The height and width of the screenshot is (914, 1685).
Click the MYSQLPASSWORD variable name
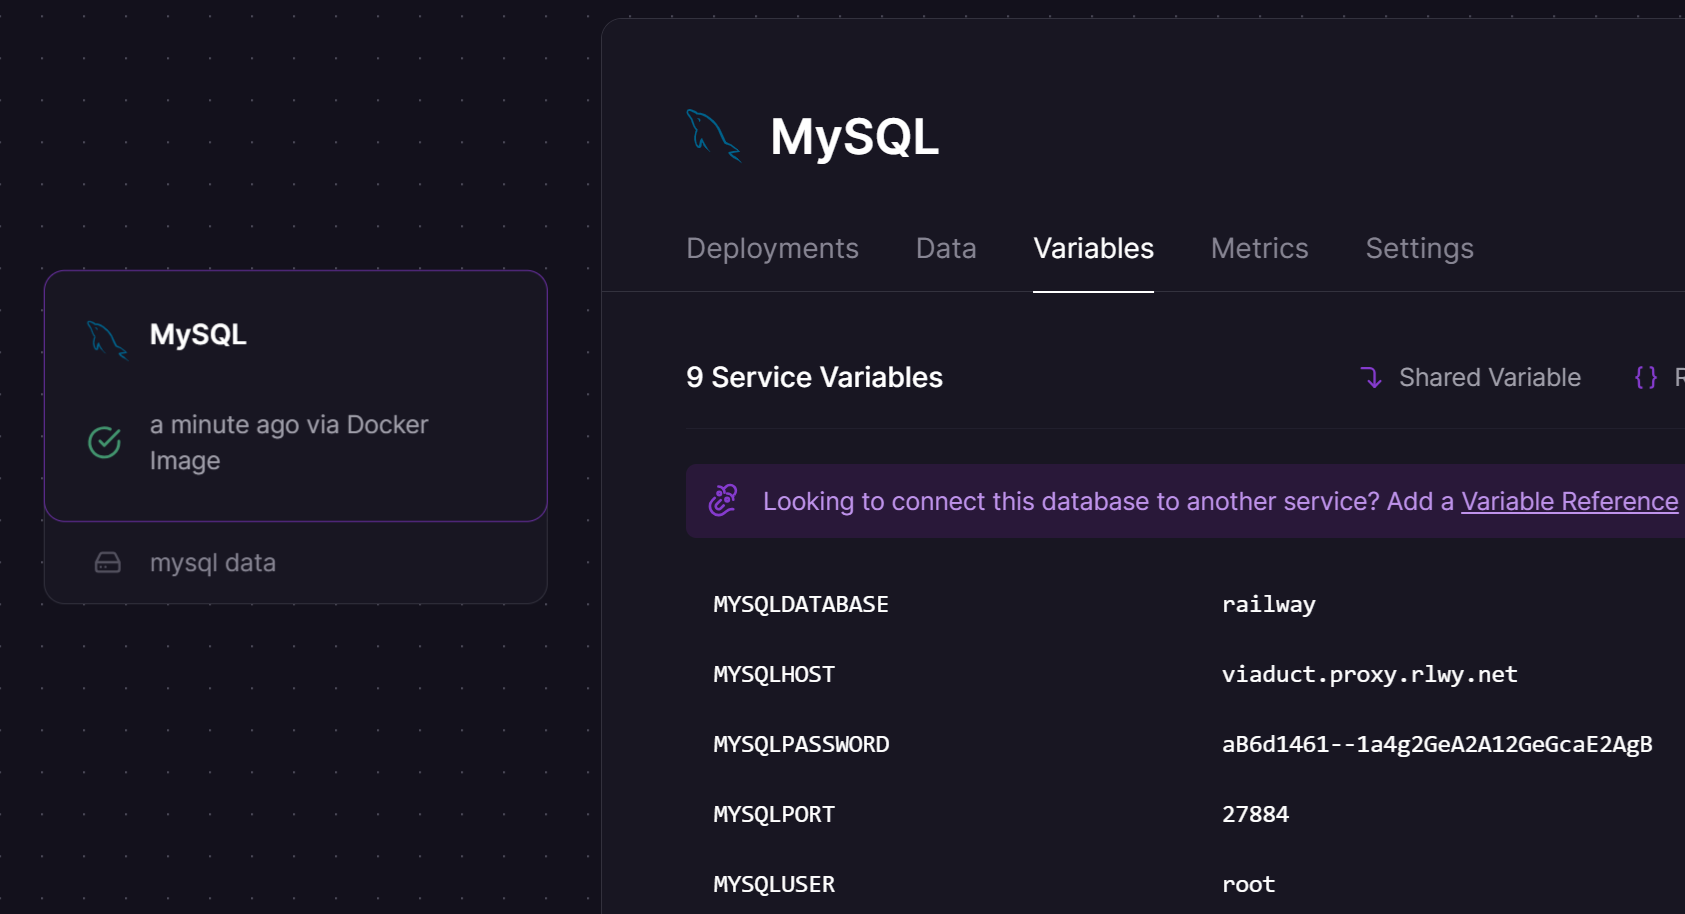801,744
